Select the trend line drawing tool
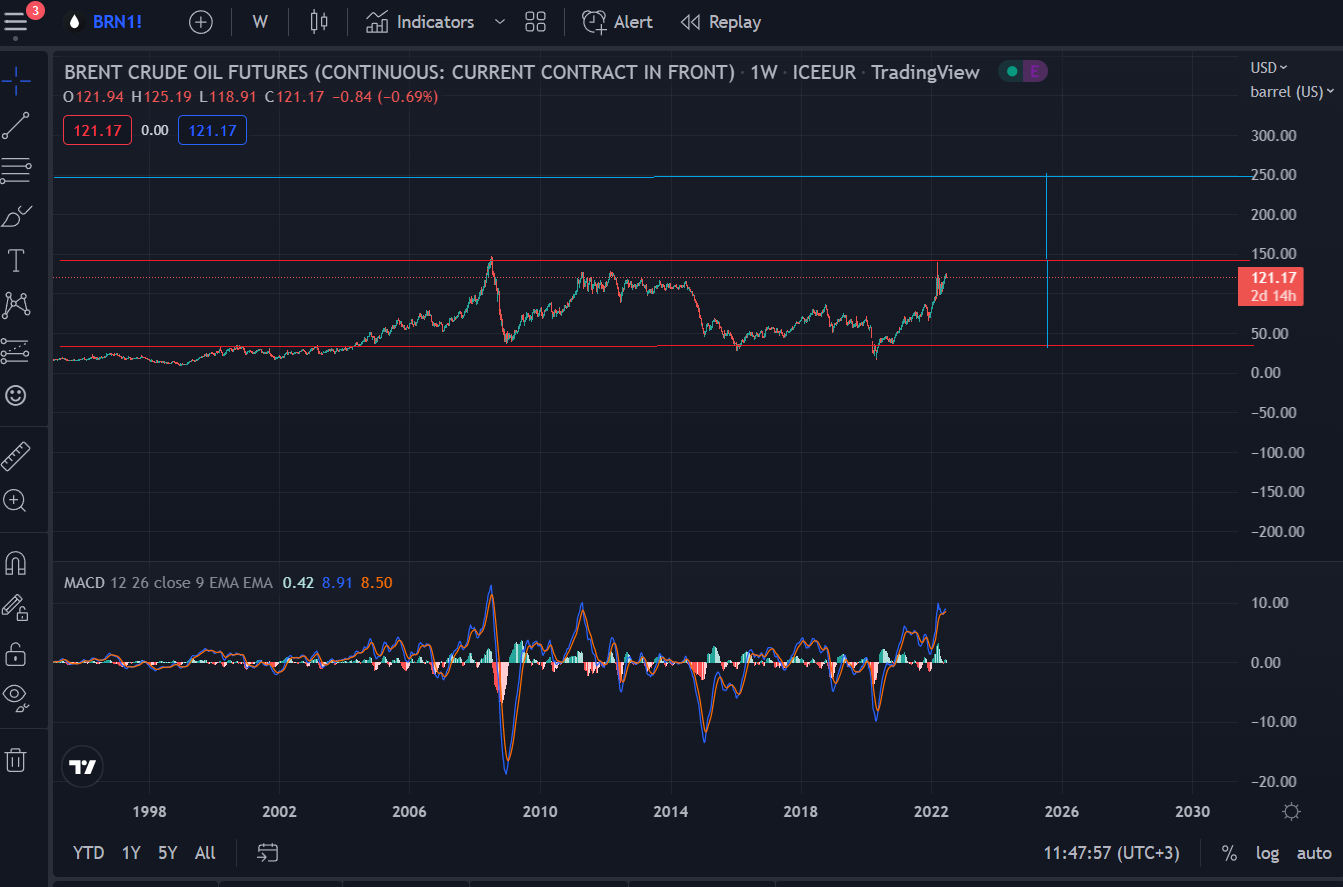The height and width of the screenshot is (887, 1343). tap(16, 125)
